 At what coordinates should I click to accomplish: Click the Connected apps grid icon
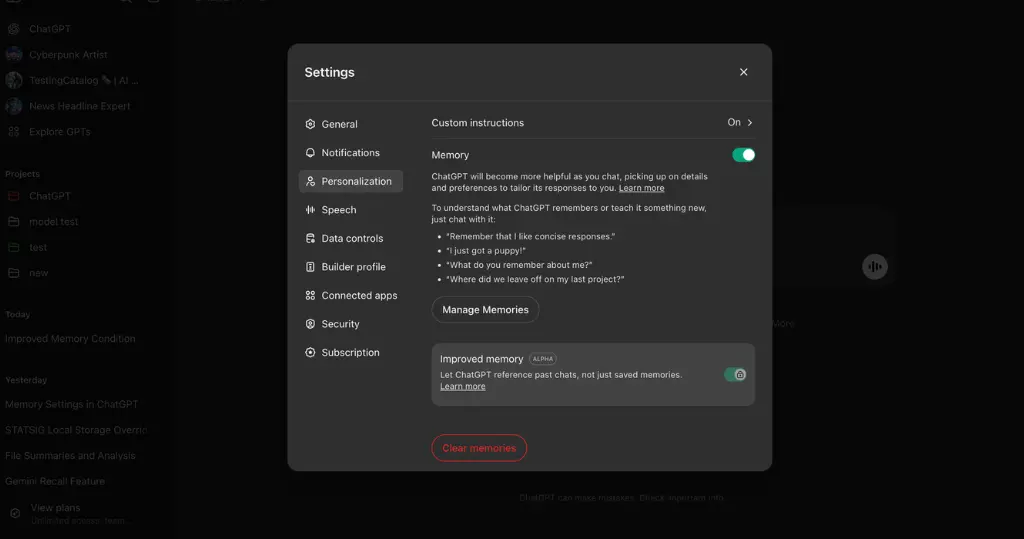coord(310,295)
